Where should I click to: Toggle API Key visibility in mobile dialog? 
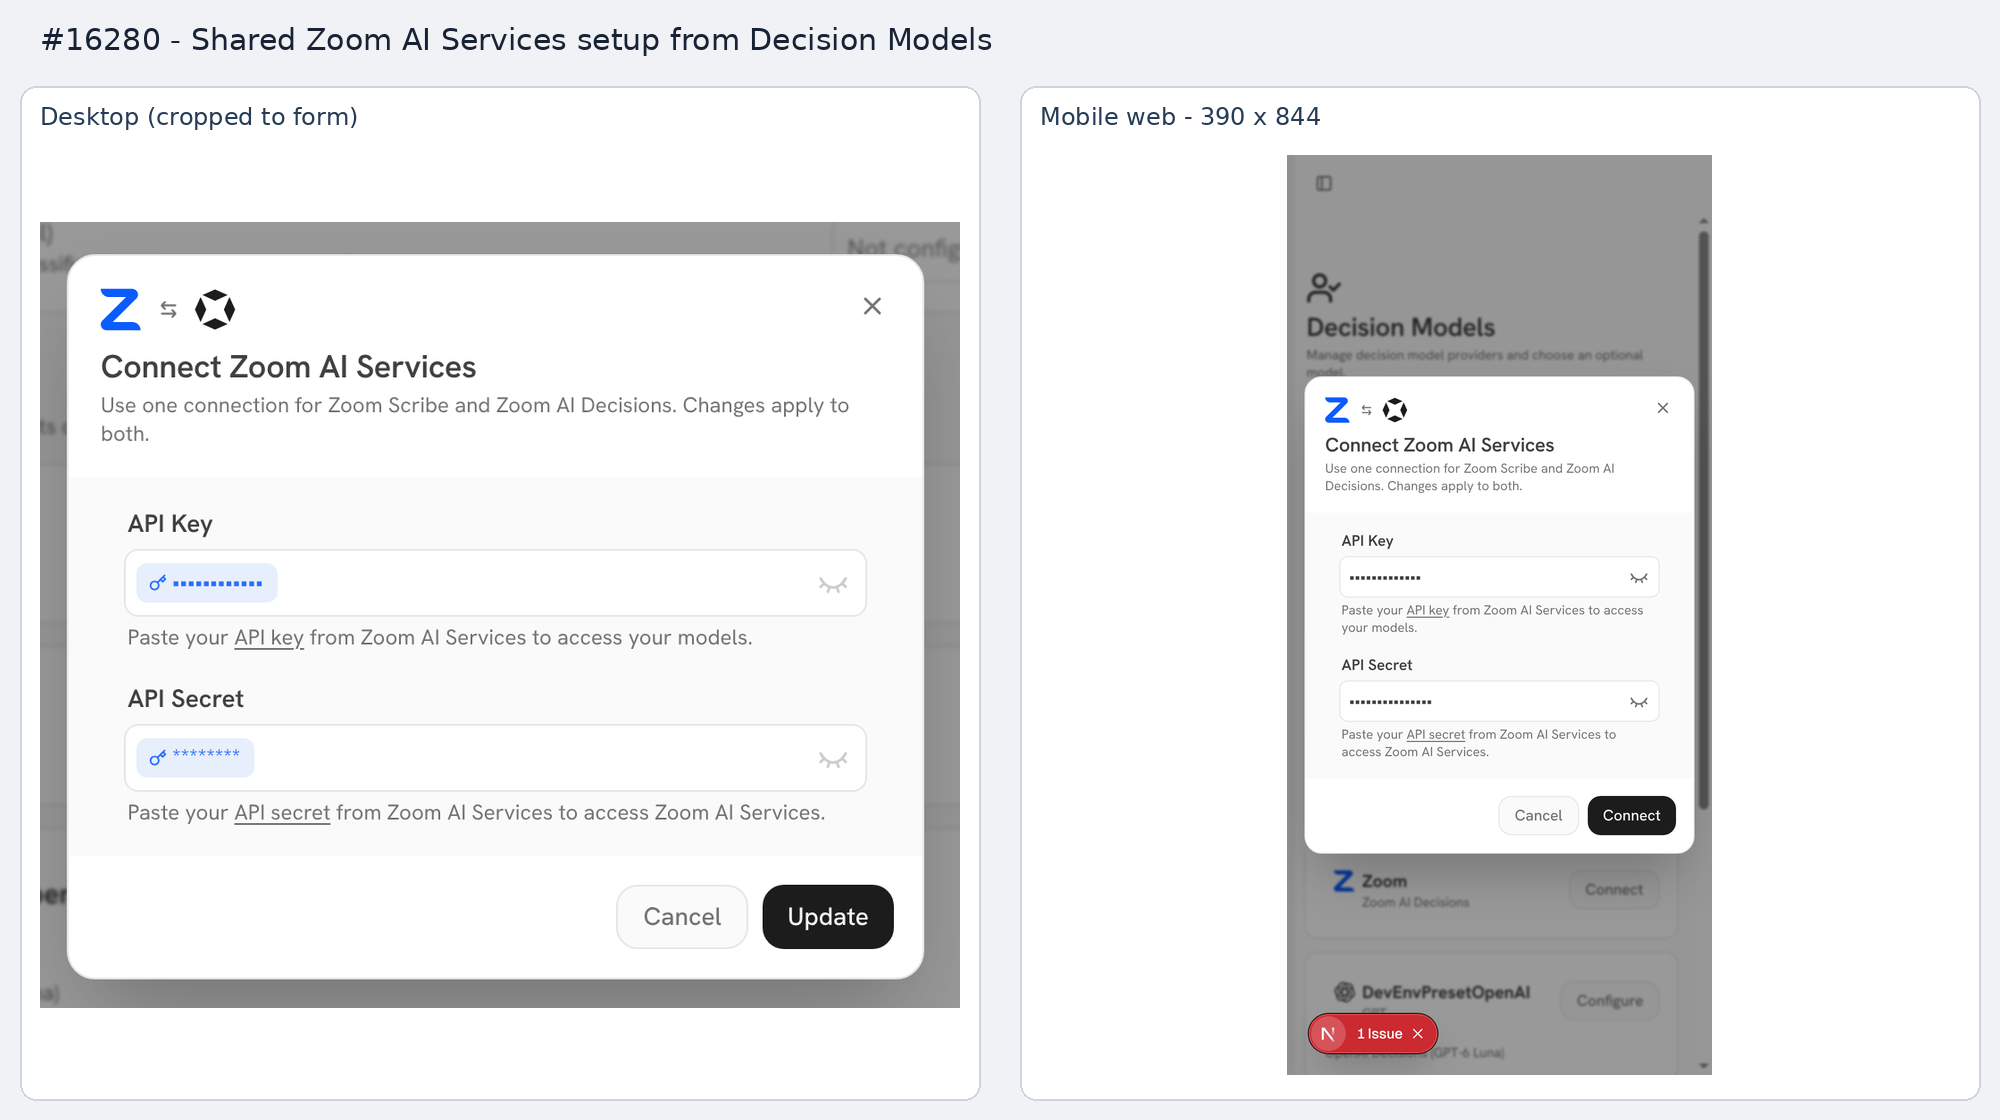1638,578
